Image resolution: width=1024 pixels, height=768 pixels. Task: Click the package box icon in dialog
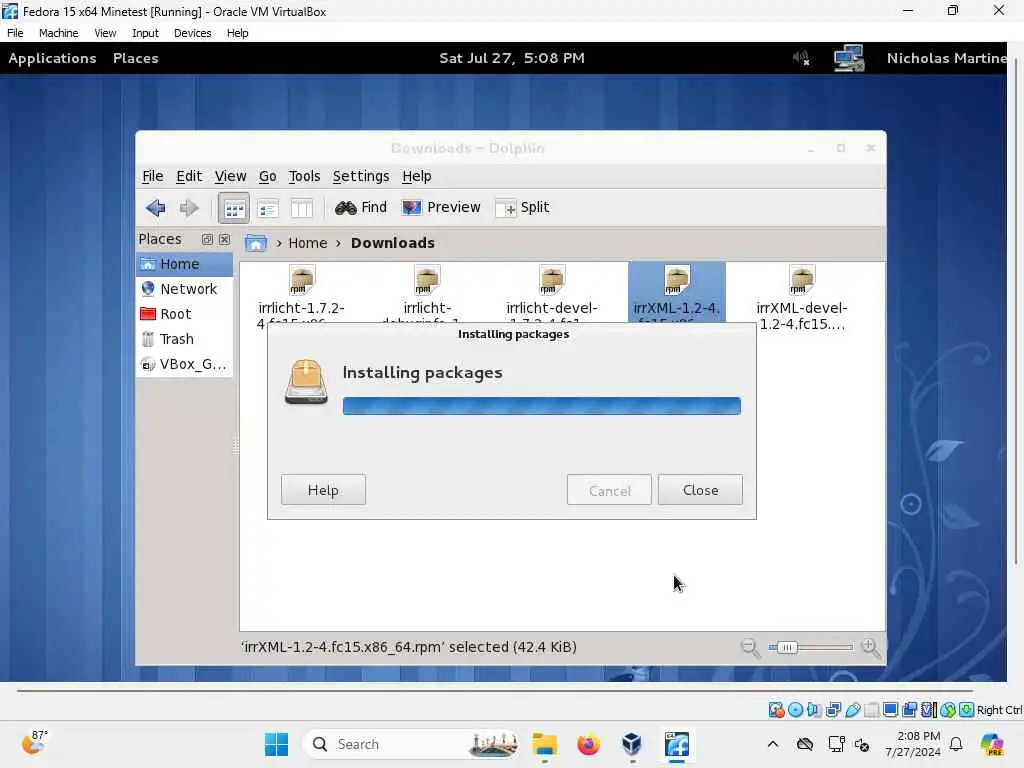pos(306,382)
